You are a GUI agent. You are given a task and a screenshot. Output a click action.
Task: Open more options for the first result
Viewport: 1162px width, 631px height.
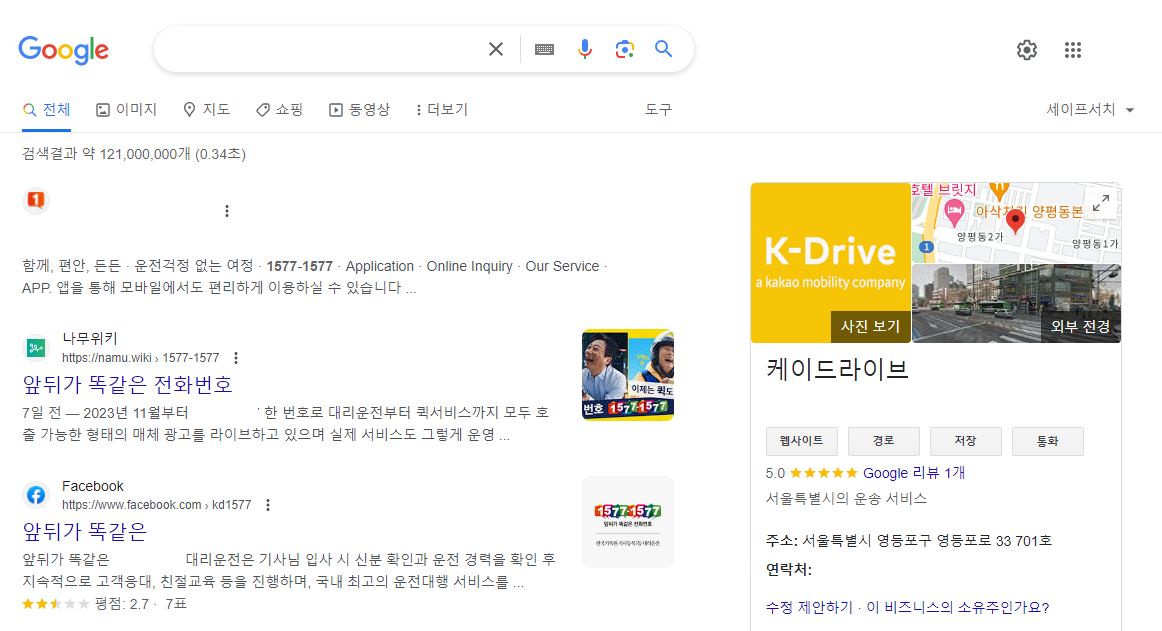click(227, 211)
